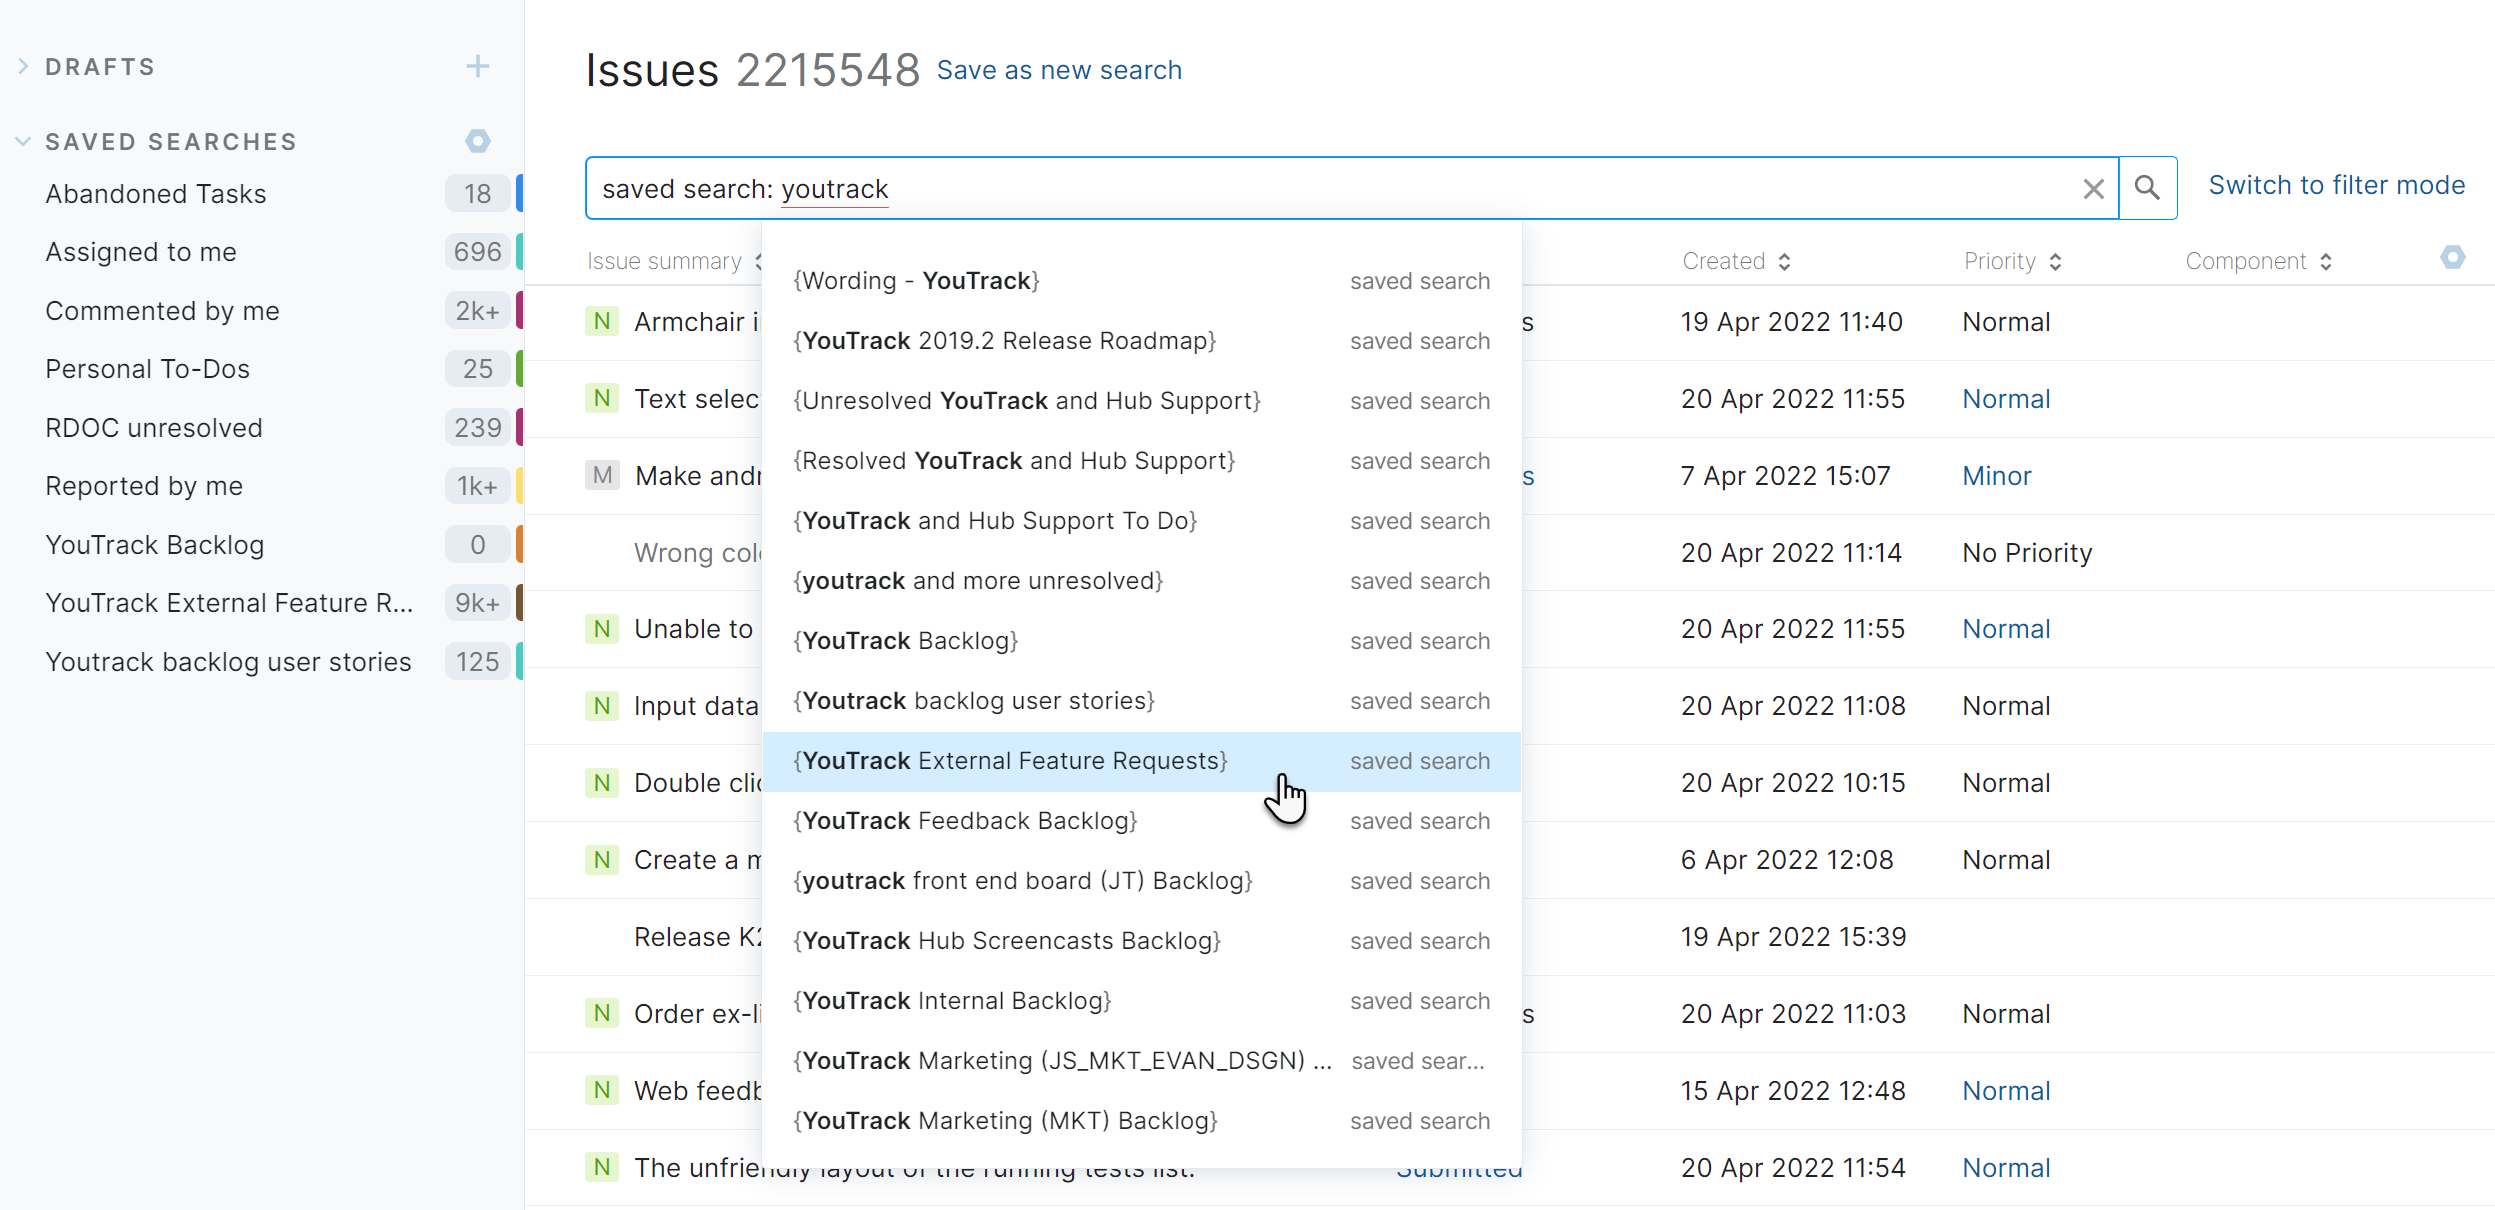Toggle sorting on the Issue summary column

point(757,261)
